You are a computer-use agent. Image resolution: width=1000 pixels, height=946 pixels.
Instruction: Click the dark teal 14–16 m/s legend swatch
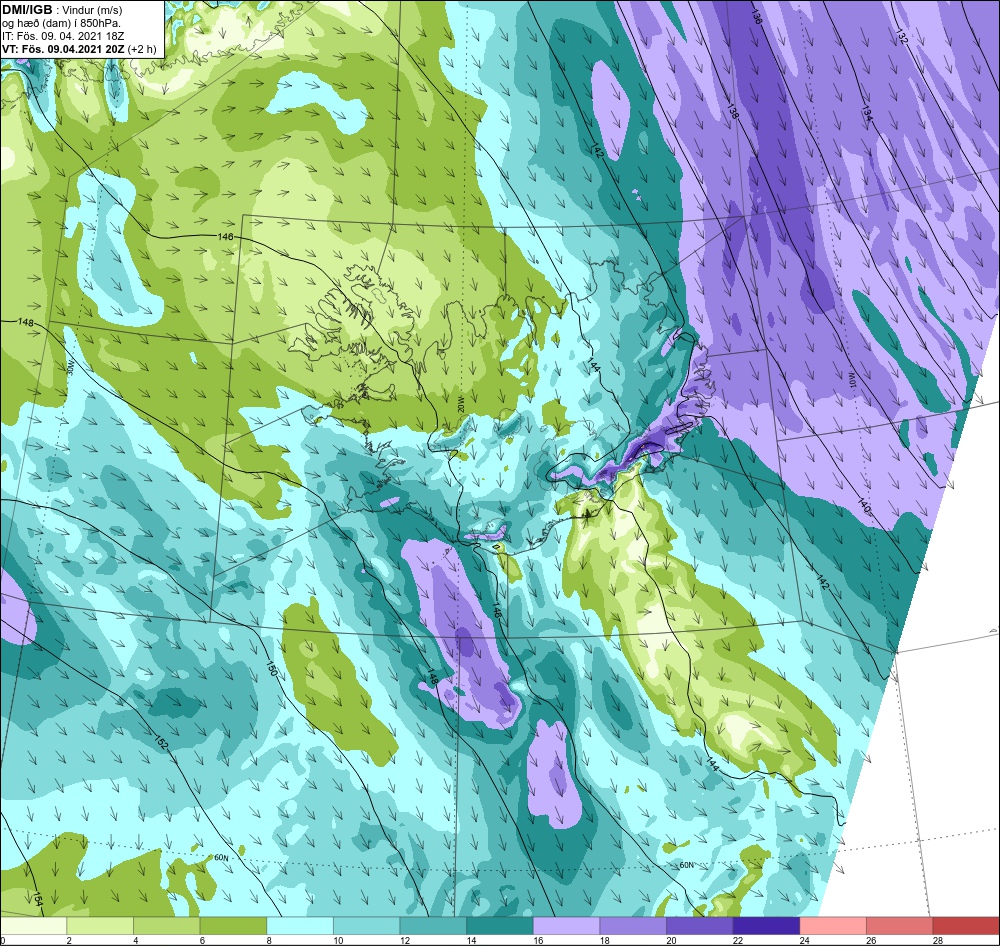pyautogui.click(x=500, y=926)
